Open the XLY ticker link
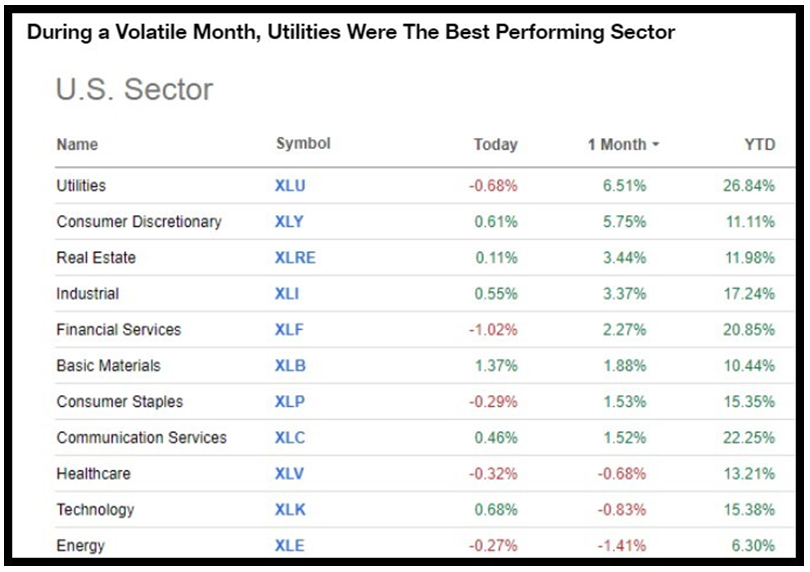This screenshot has height=572, width=810. tap(290, 222)
